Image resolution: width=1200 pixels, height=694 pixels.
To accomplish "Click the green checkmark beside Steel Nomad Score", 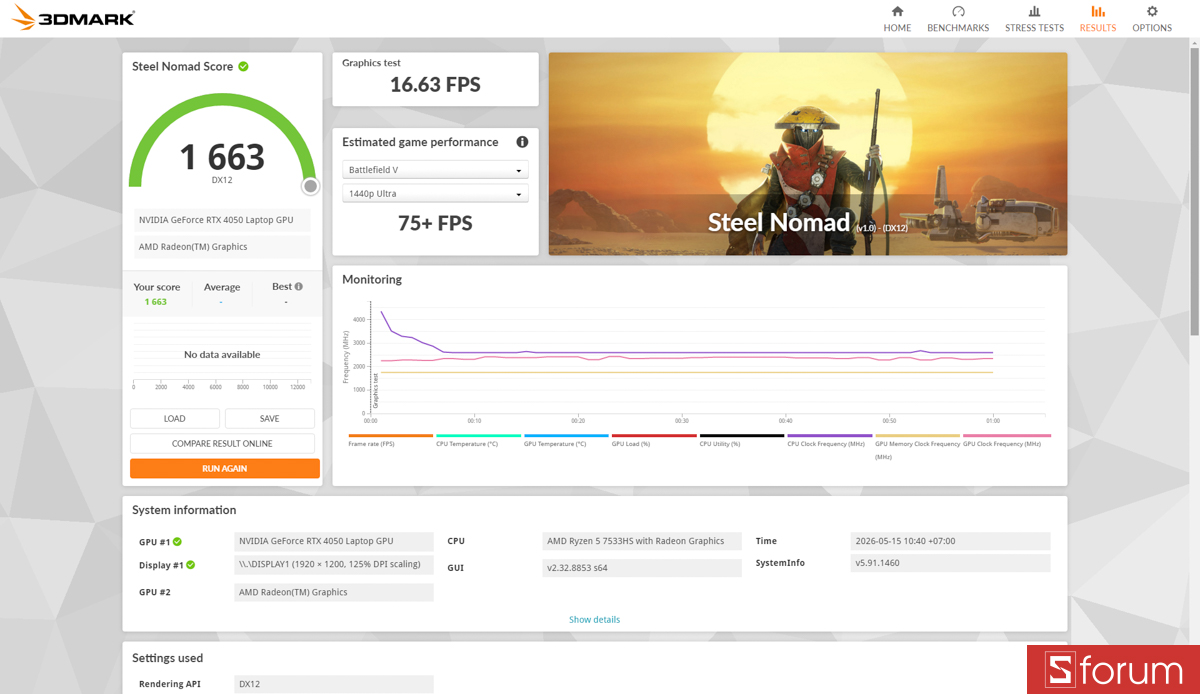I will coord(243,67).
